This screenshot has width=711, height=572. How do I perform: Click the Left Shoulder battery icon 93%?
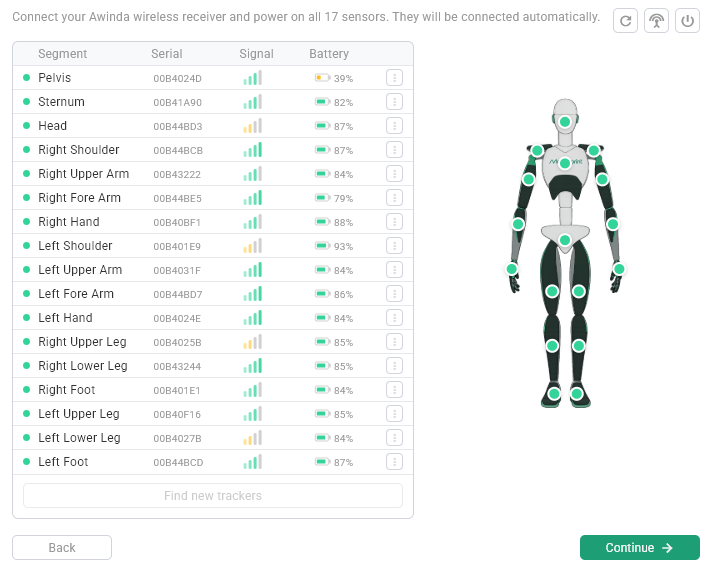tap(322, 246)
